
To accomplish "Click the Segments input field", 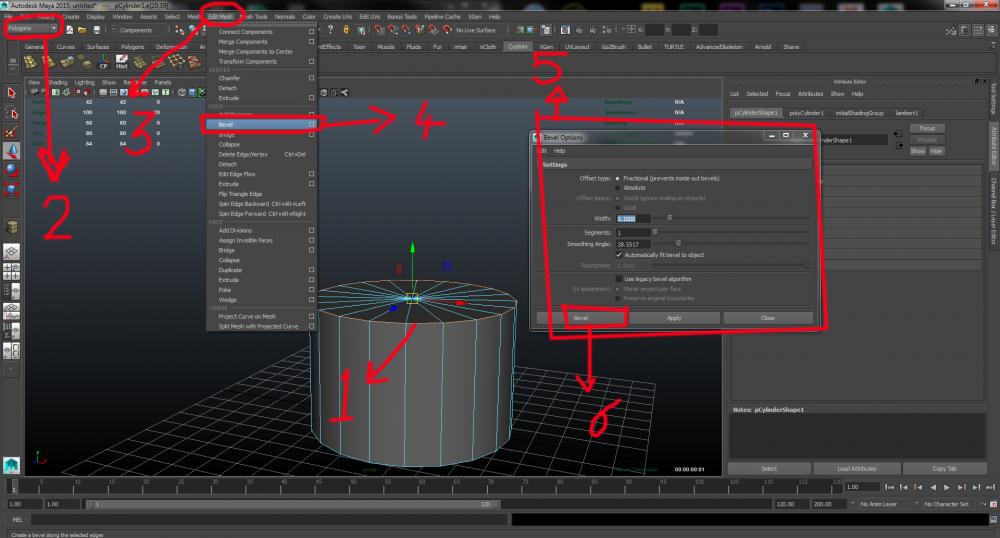I will click(633, 232).
